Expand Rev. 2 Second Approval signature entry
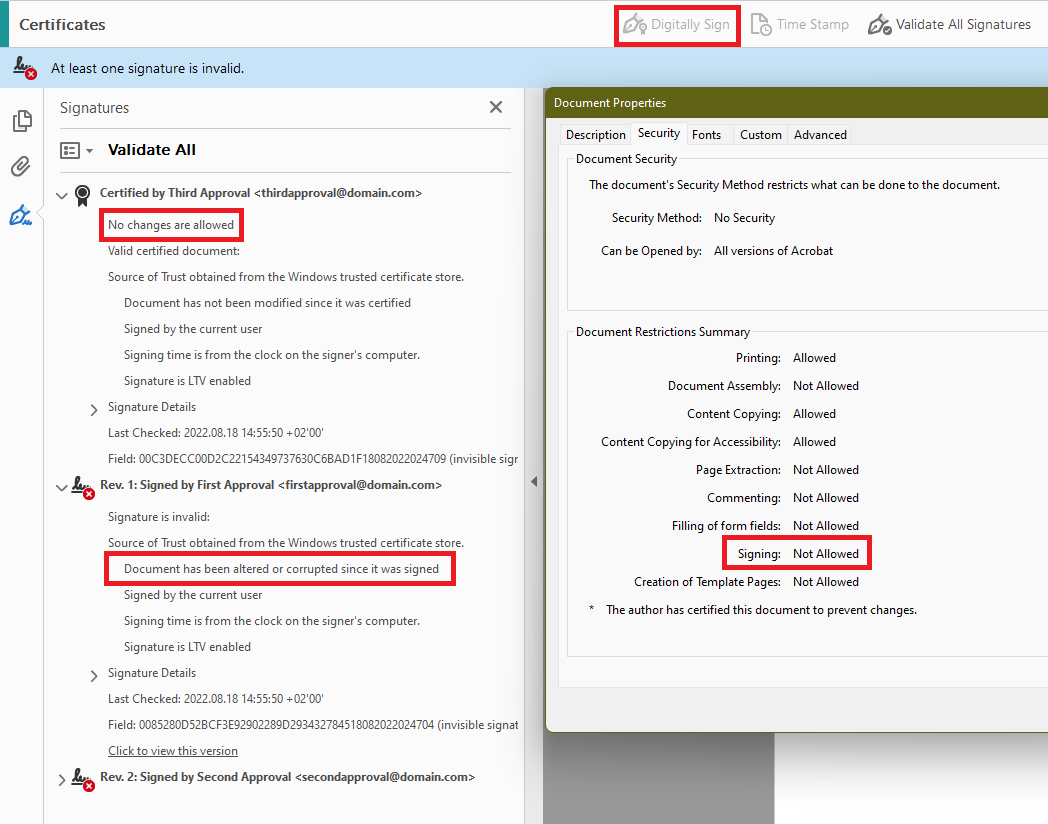Image resolution: width=1048 pixels, height=824 pixels. pyautogui.click(x=62, y=779)
